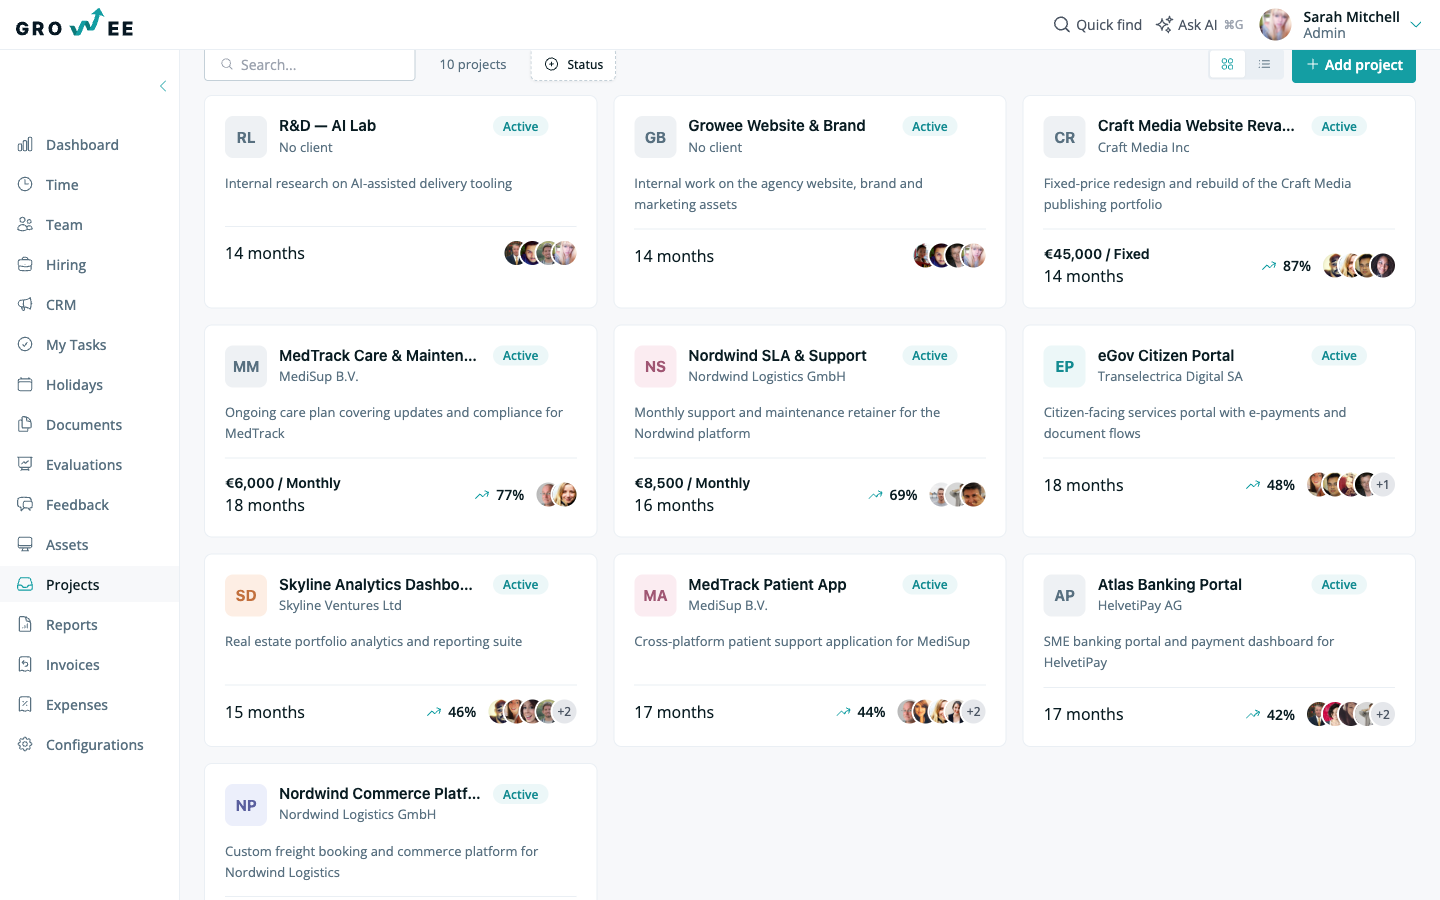Open the eGov Citizen Portal project title

click(x=1165, y=356)
